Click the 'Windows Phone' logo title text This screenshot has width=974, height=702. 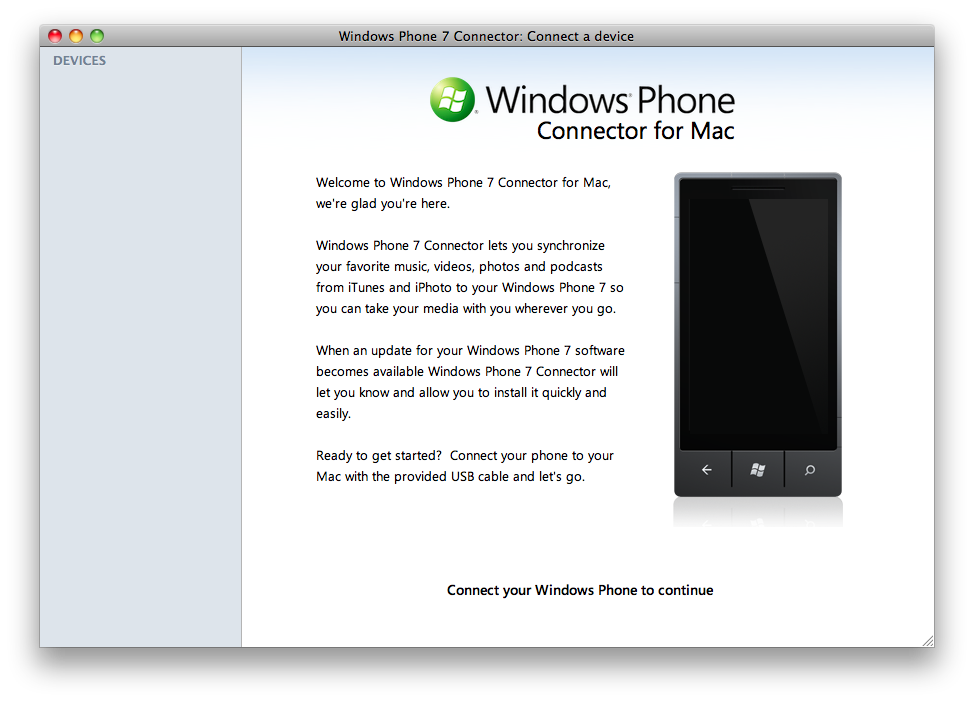[x=610, y=100]
